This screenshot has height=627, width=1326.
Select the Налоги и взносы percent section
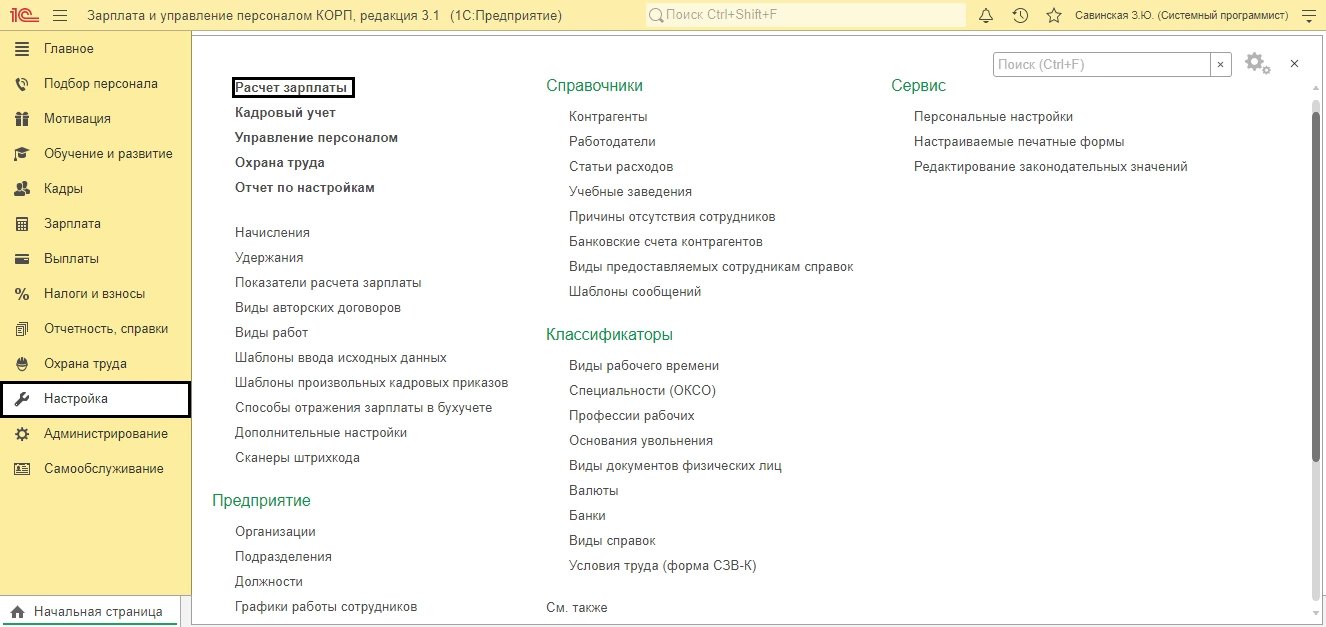pyautogui.click(x=95, y=294)
